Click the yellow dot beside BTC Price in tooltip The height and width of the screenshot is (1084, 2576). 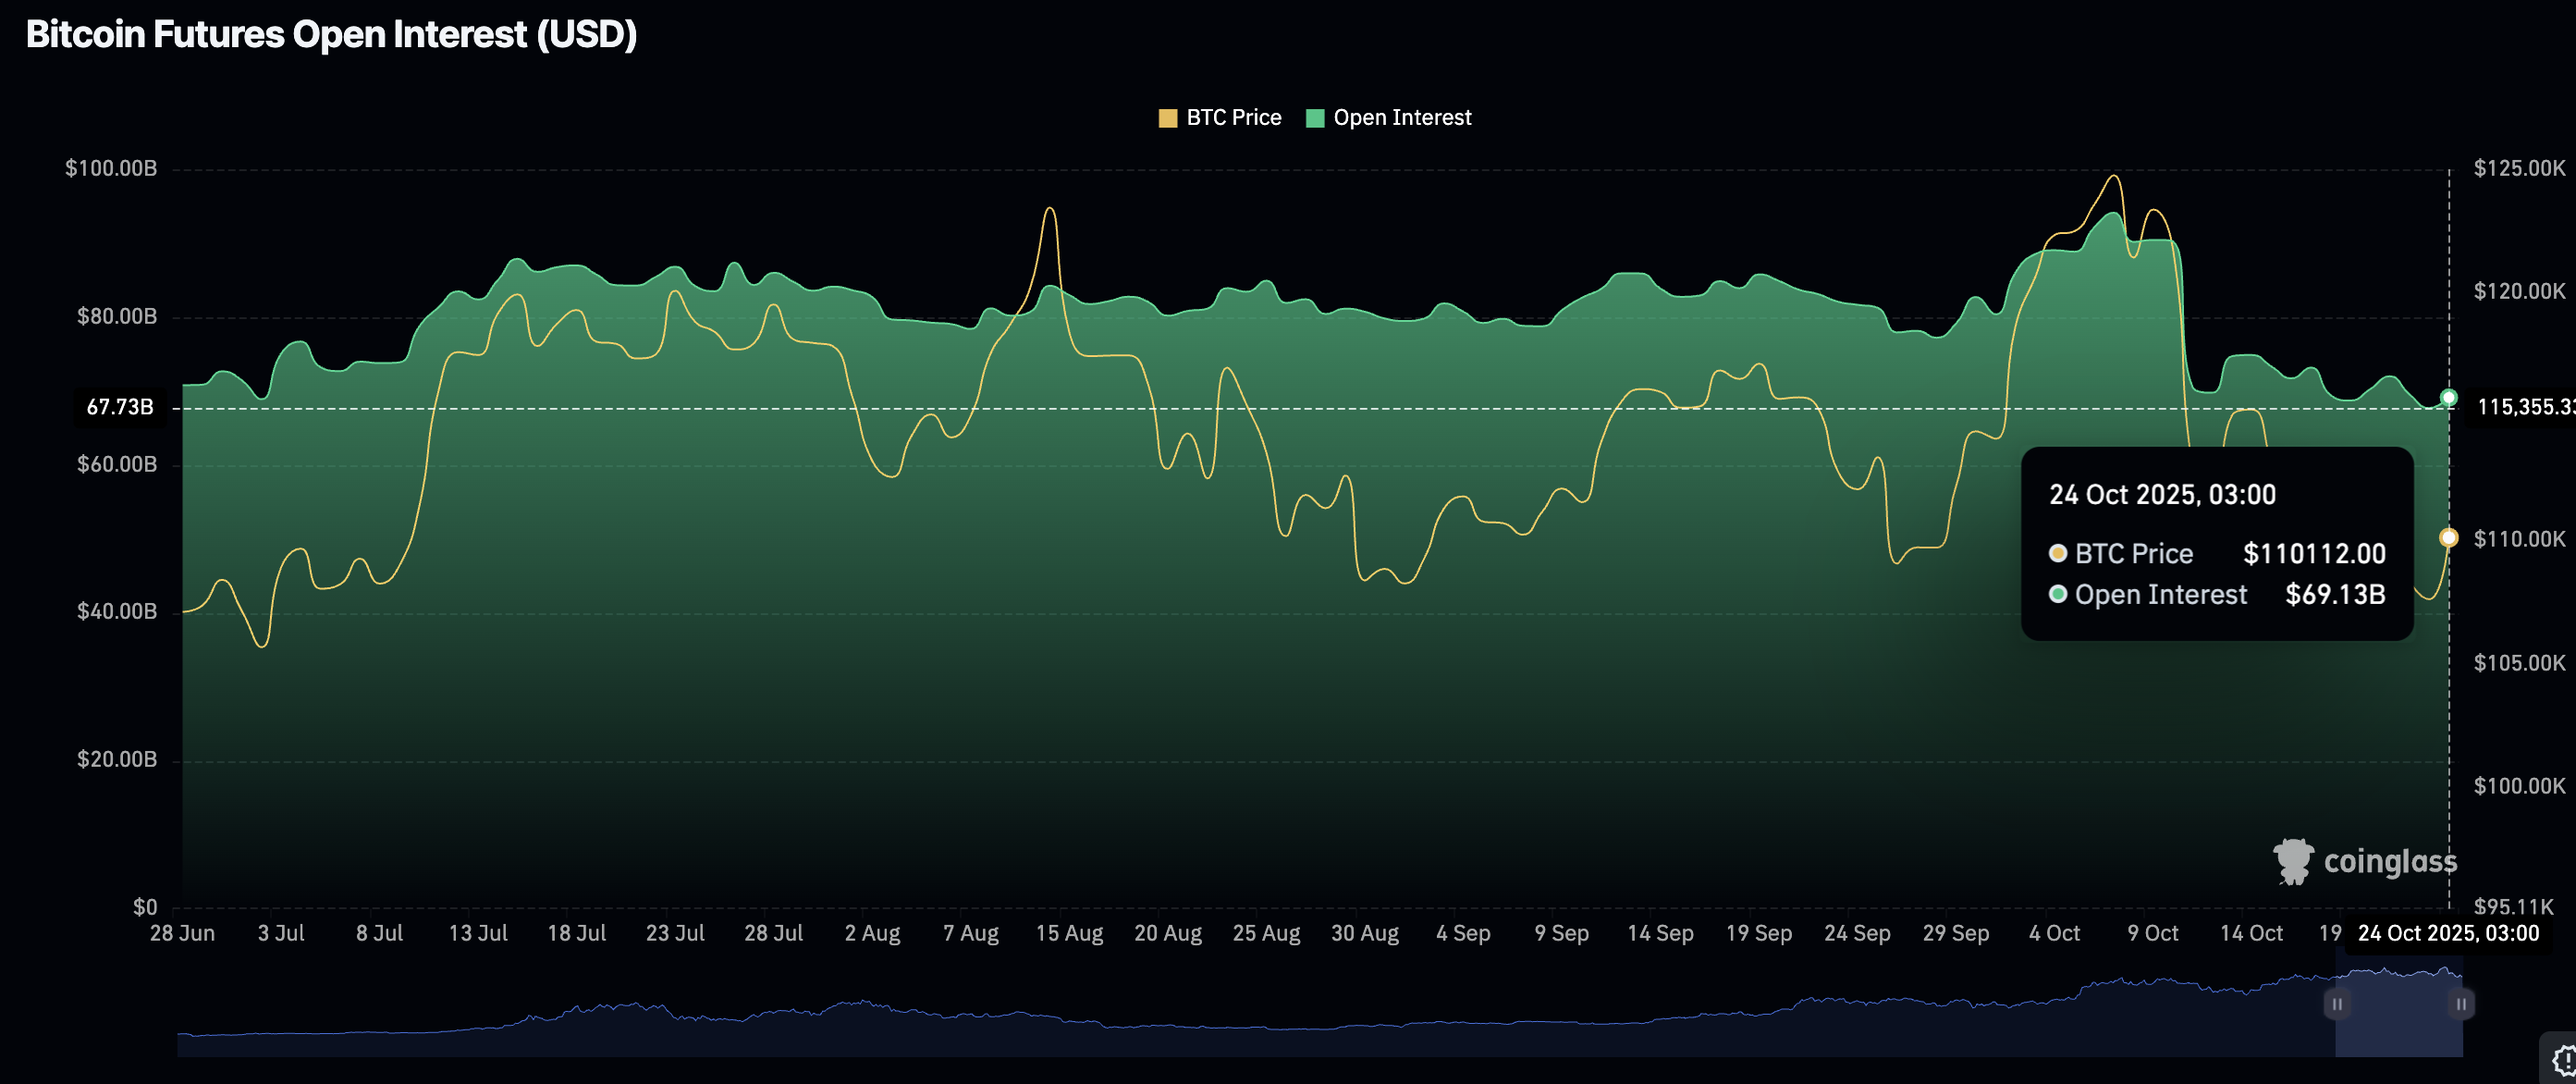[2057, 553]
